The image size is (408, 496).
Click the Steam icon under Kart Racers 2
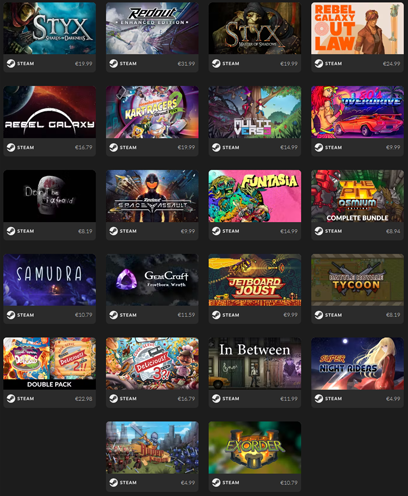(x=114, y=147)
